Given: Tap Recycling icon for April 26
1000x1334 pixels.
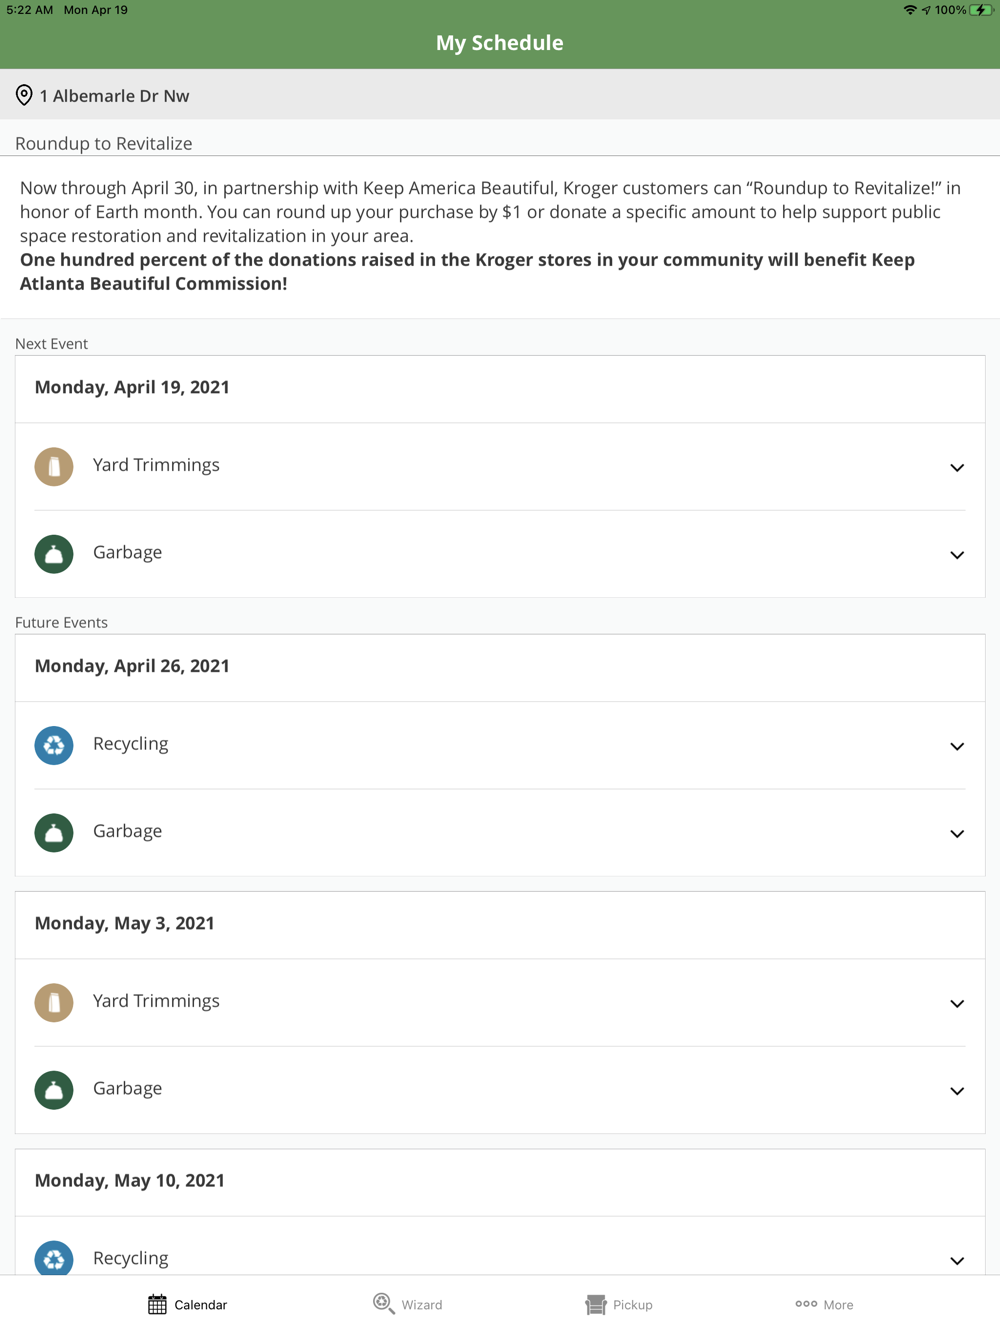Looking at the screenshot, I should click(54, 745).
